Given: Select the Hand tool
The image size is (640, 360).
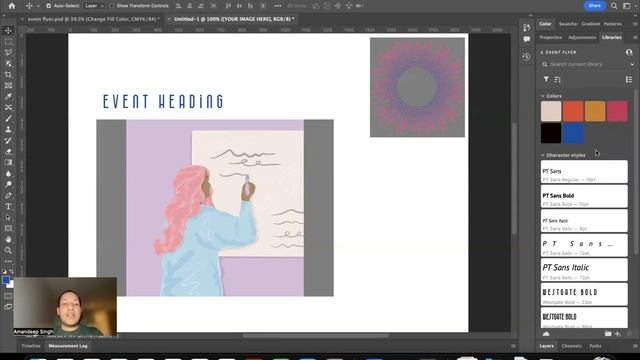Looking at the screenshot, I should 8,240.
